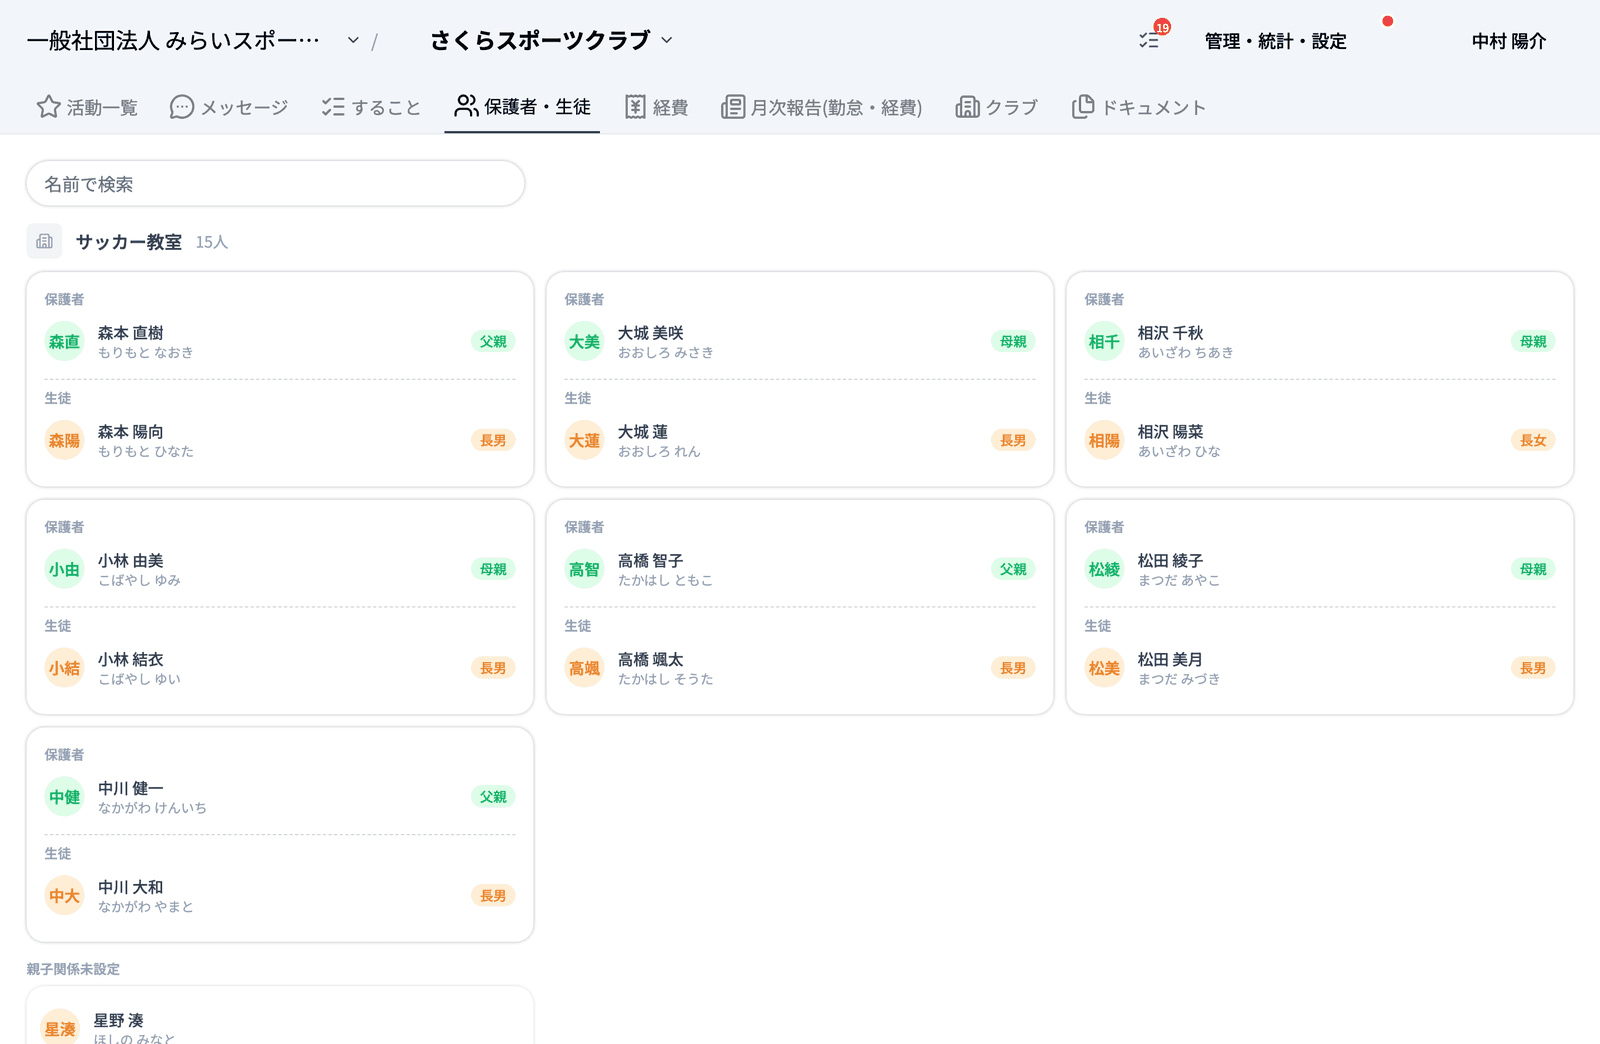The width and height of the screenshot is (1600, 1044).
Task: Click the 父親 tag of 森本 直樹
Action: [493, 342]
